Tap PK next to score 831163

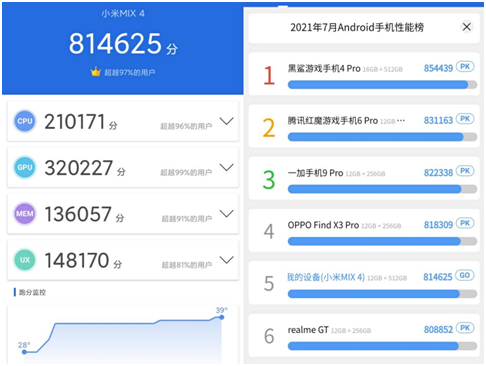click(465, 119)
